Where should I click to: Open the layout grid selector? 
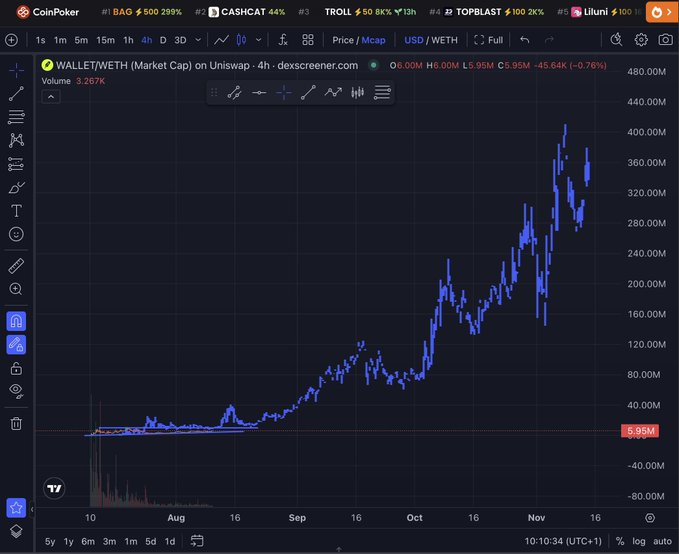pos(308,40)
